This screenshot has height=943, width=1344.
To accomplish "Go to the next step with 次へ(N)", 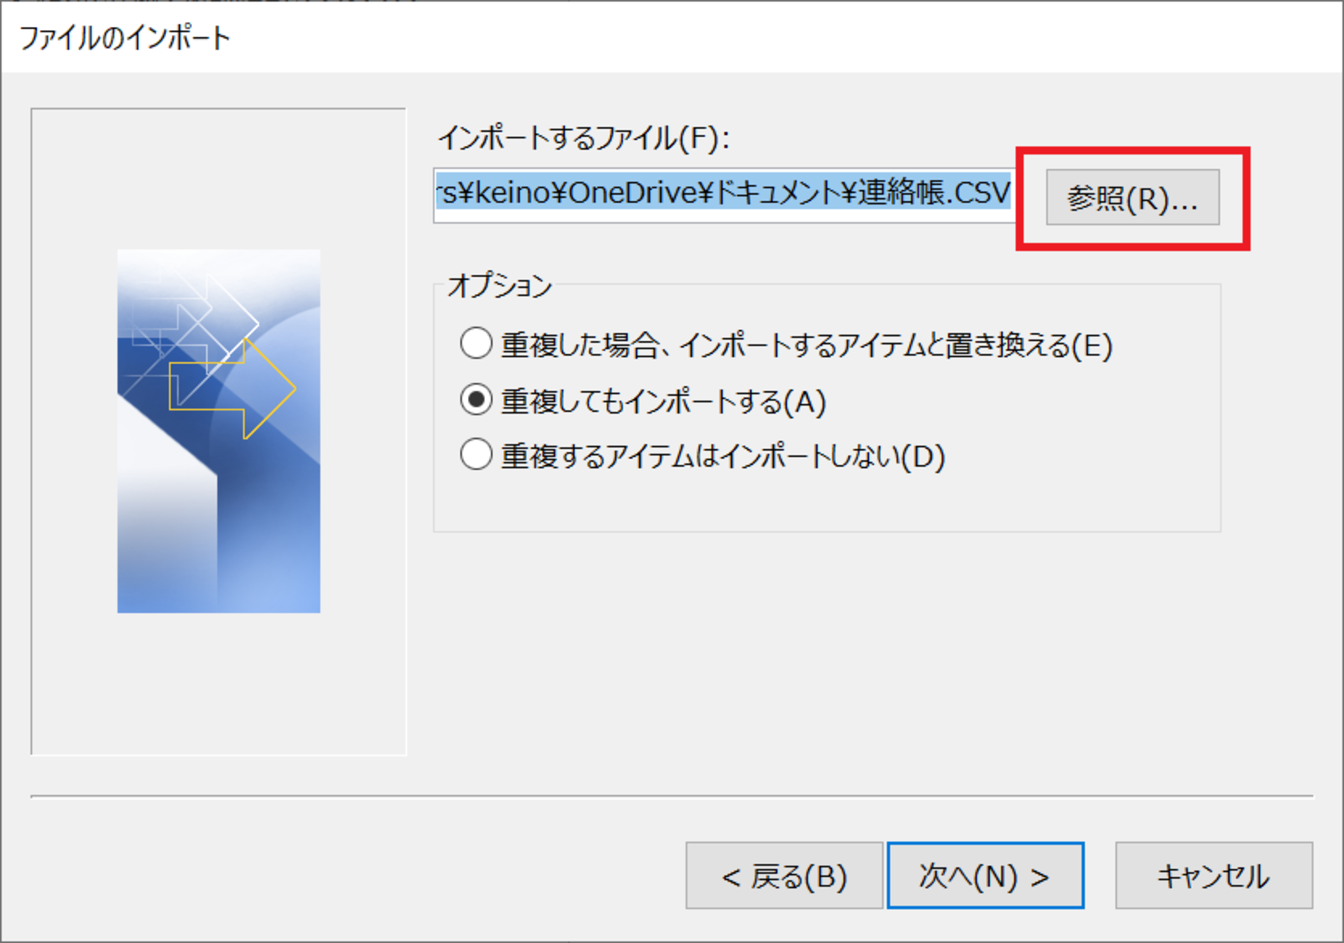I will click(x=985, y=875).
